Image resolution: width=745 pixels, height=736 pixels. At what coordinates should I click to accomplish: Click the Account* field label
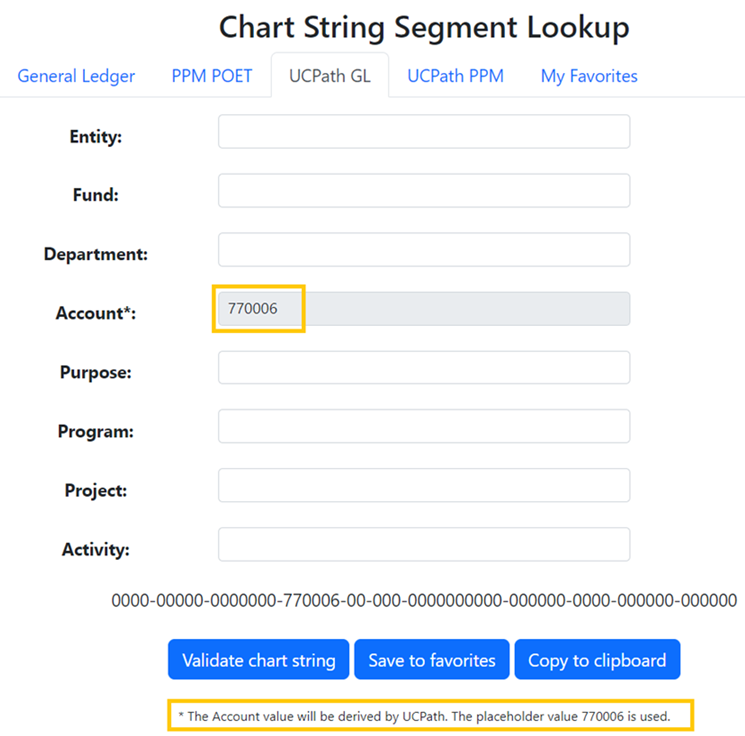pos(96,313)
